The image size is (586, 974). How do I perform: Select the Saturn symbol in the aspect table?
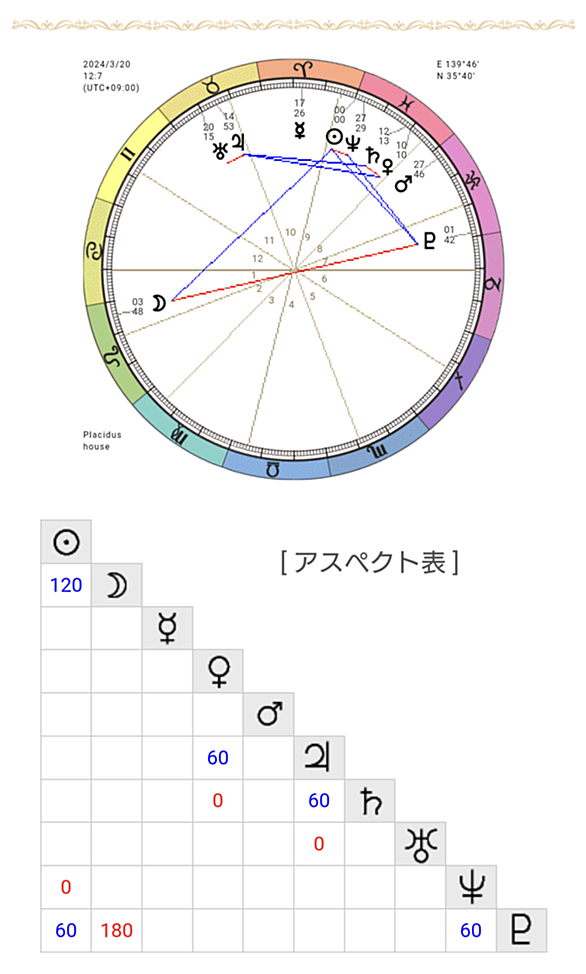(x=370, y=801)
